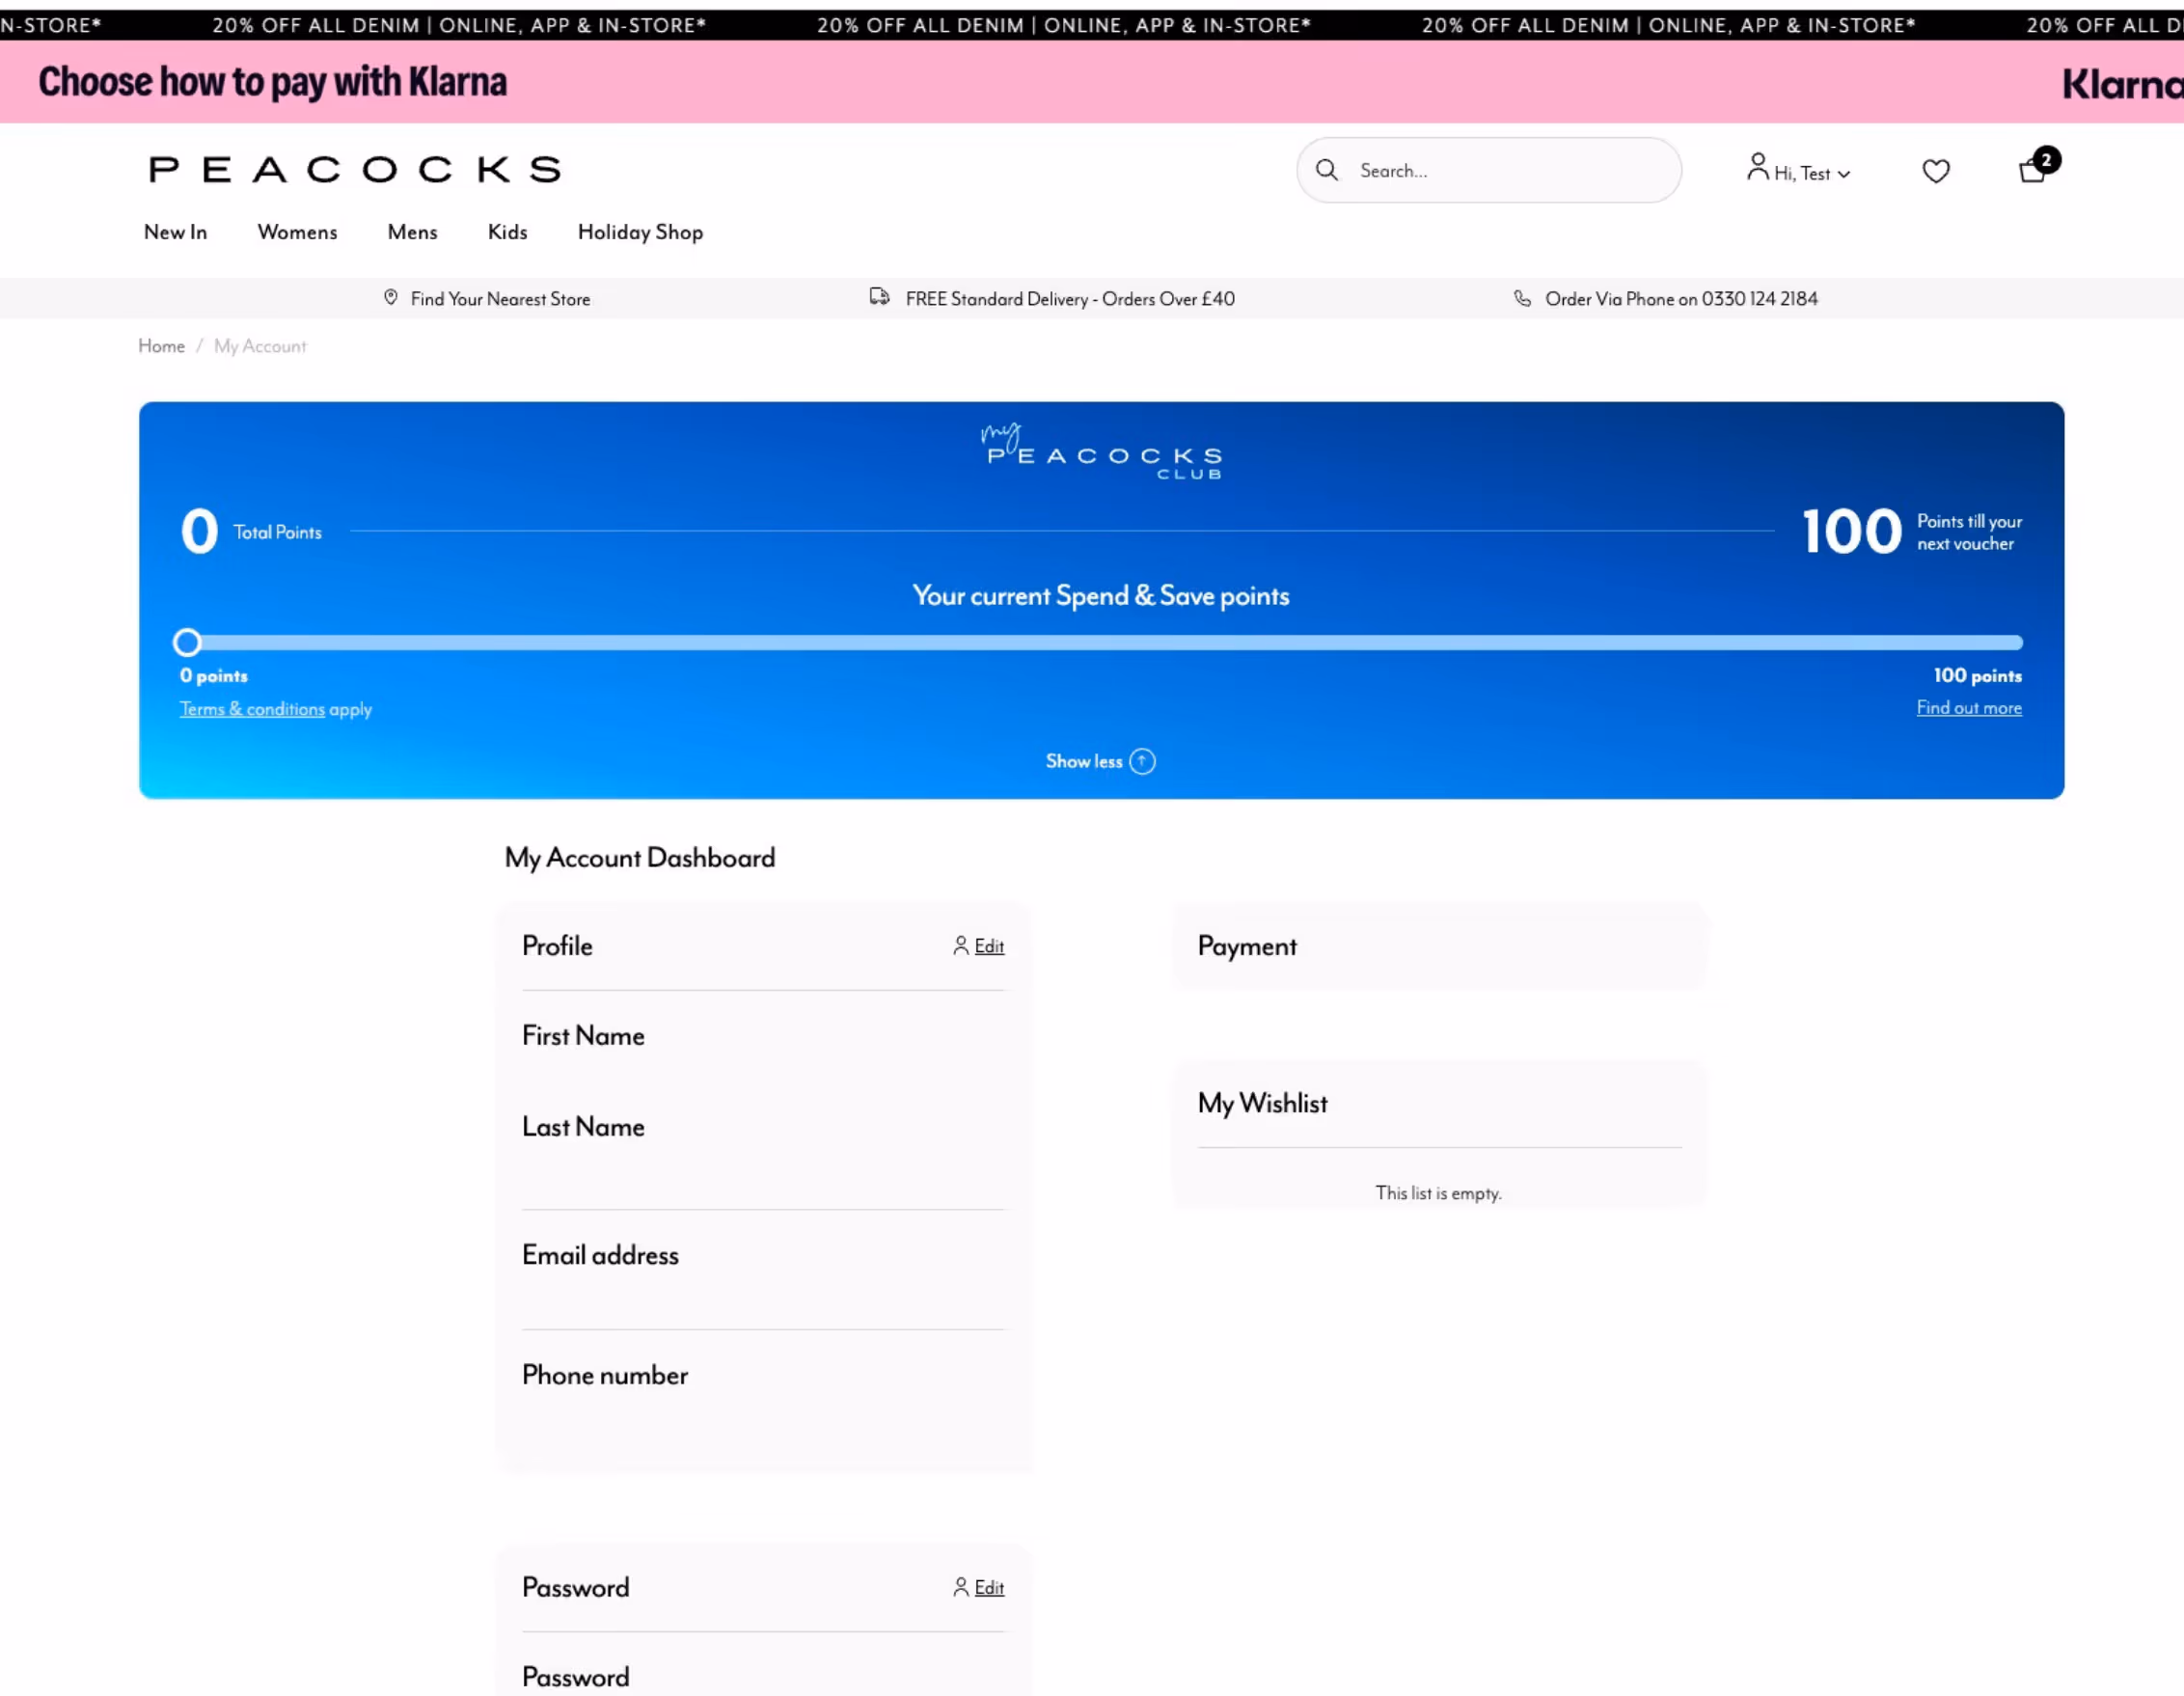Click Find out more link

1968,708
